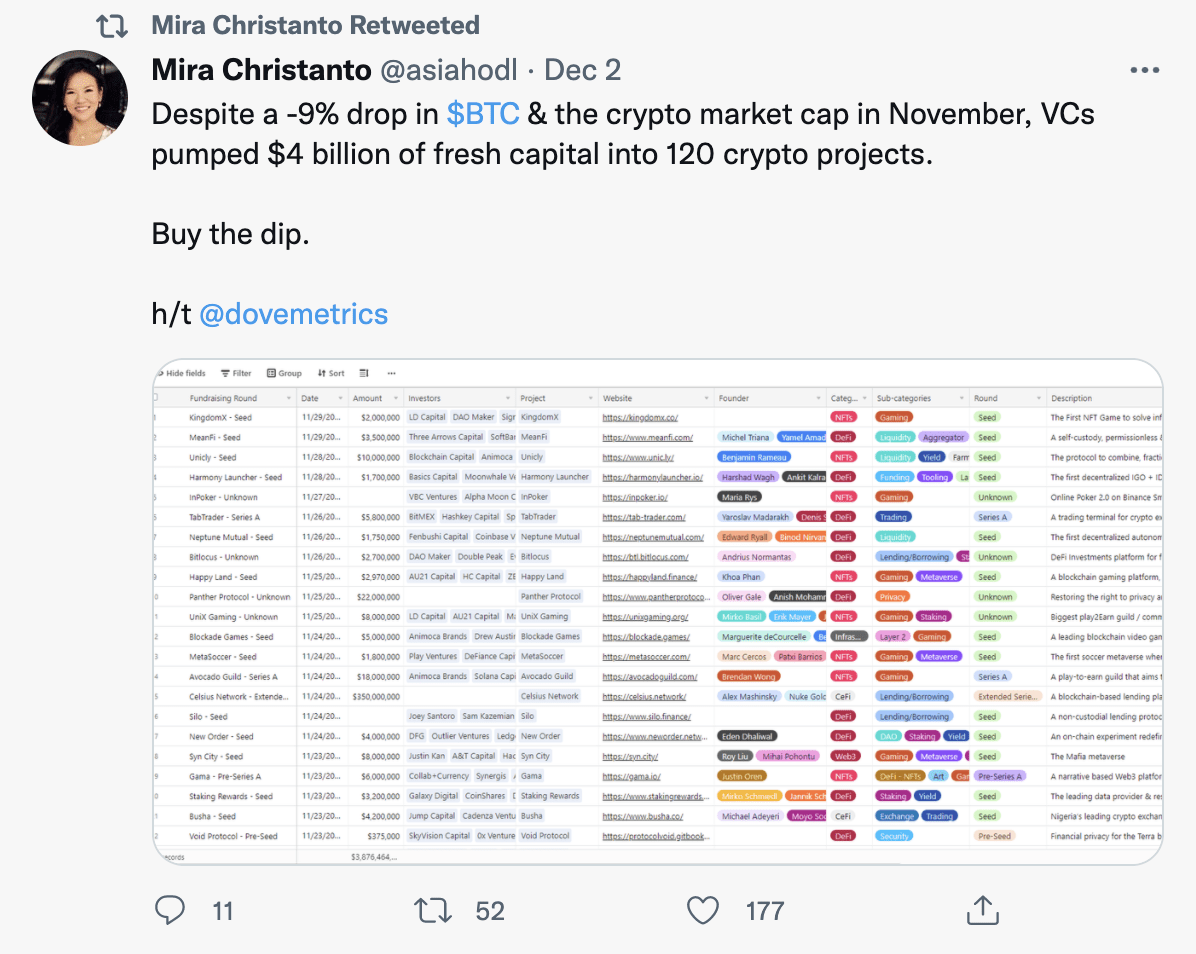Click Mira Christanto Retweeted label
This screenshot has width=1196, height=954.
pos(316,25)
